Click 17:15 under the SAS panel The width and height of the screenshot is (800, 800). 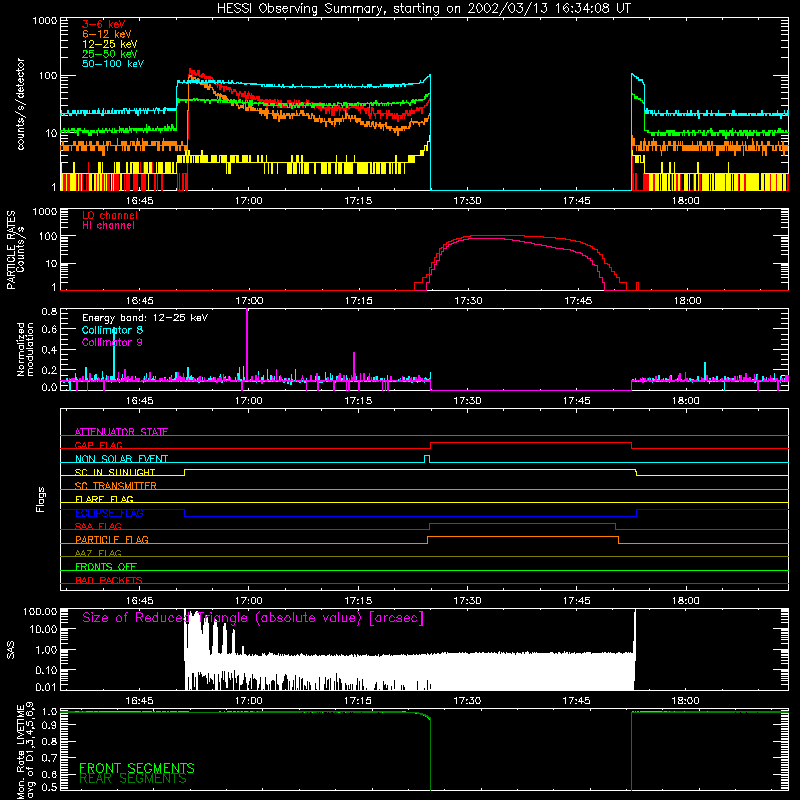(x=358, y=701)
